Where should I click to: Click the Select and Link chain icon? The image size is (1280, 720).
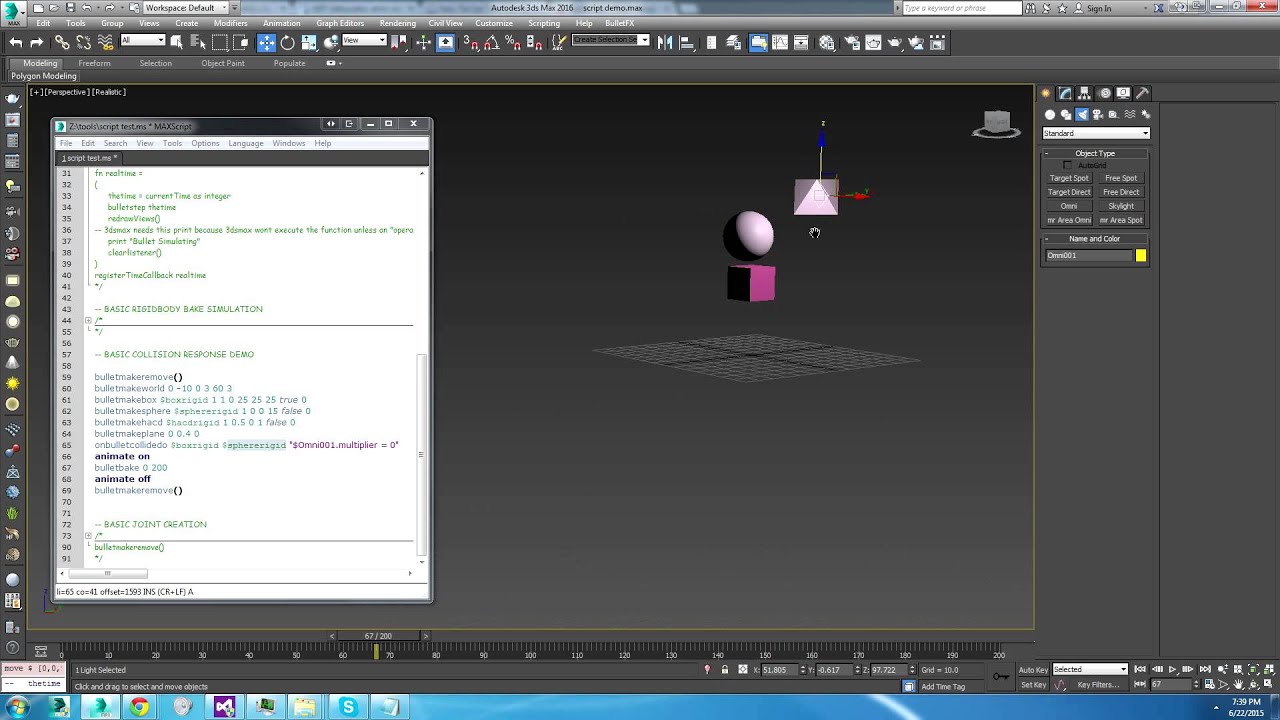coord(62,42)
